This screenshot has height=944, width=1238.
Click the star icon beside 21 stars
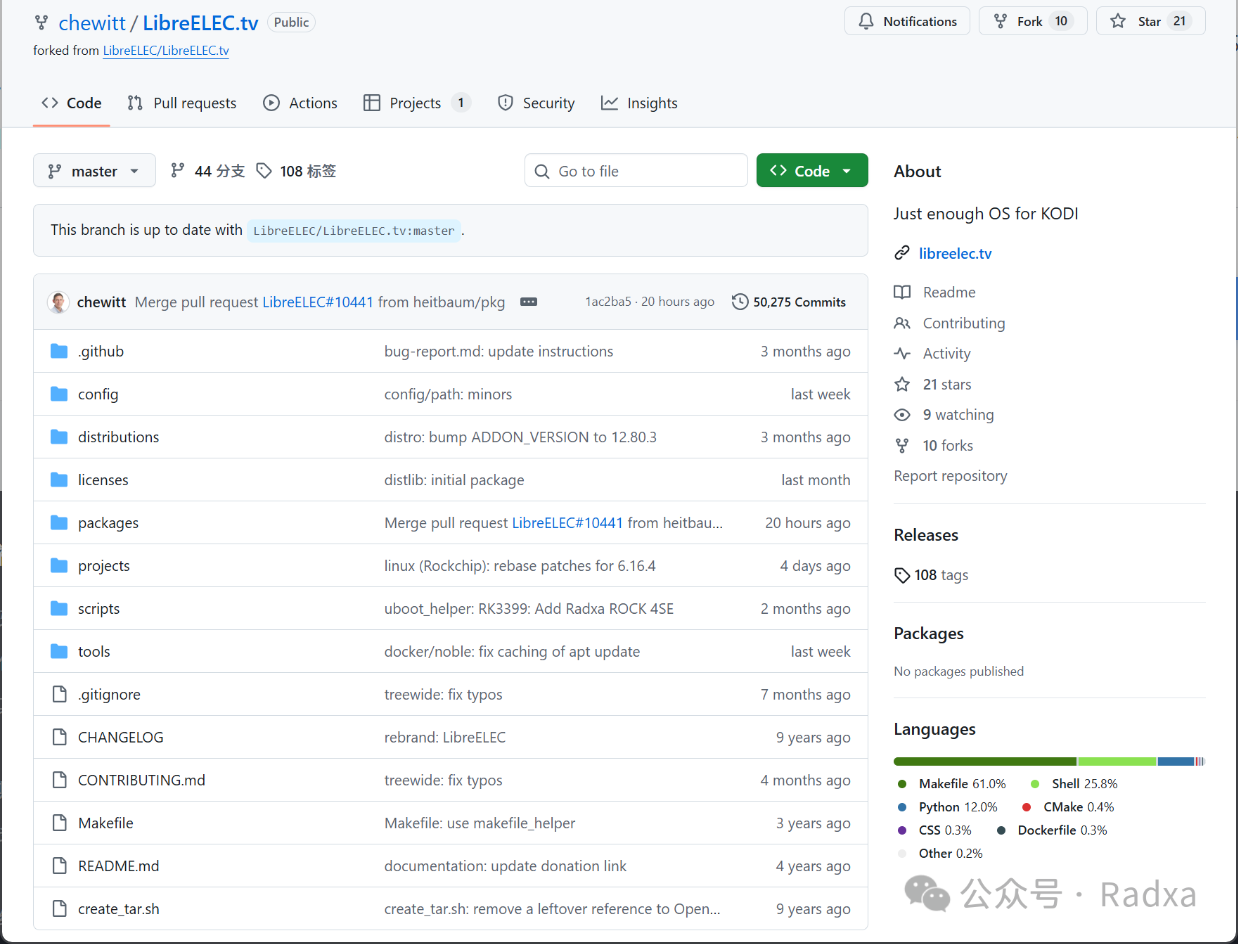coord(902,384)
